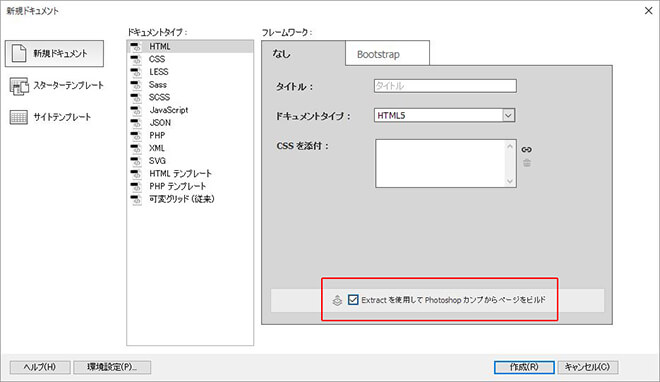This screenshot has height=382, width=660.
Task: Click the file icon beside CSS
Action: [136, 59]
